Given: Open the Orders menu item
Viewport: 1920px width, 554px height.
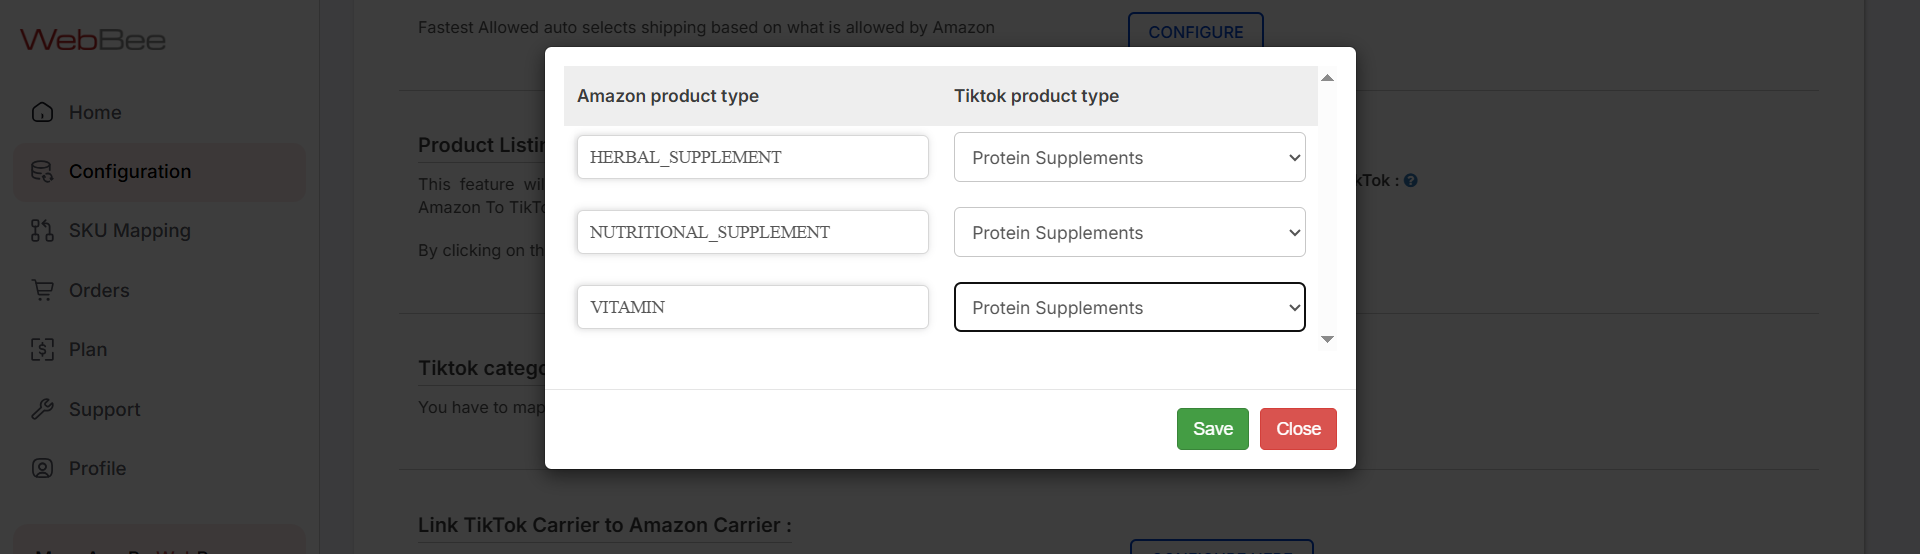Looking at the screenshot, I should 99,290.
